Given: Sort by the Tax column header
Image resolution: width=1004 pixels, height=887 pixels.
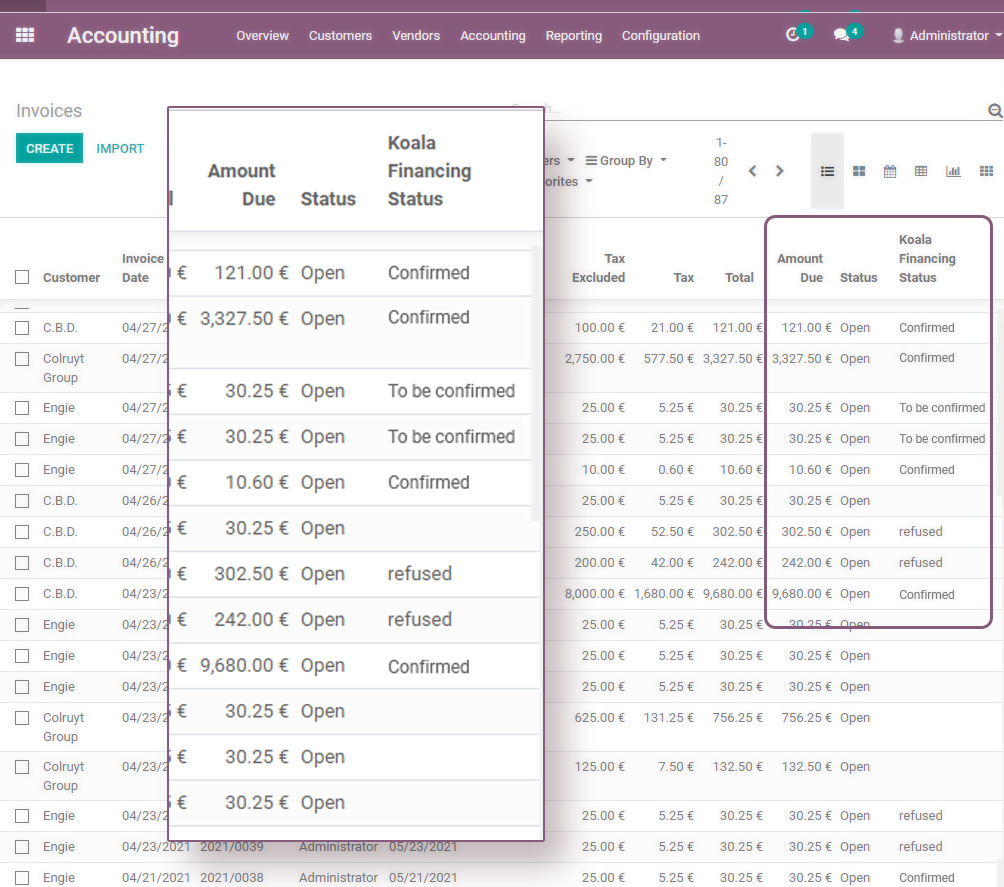Looking at the screenshot, I should tap(683, 277).
